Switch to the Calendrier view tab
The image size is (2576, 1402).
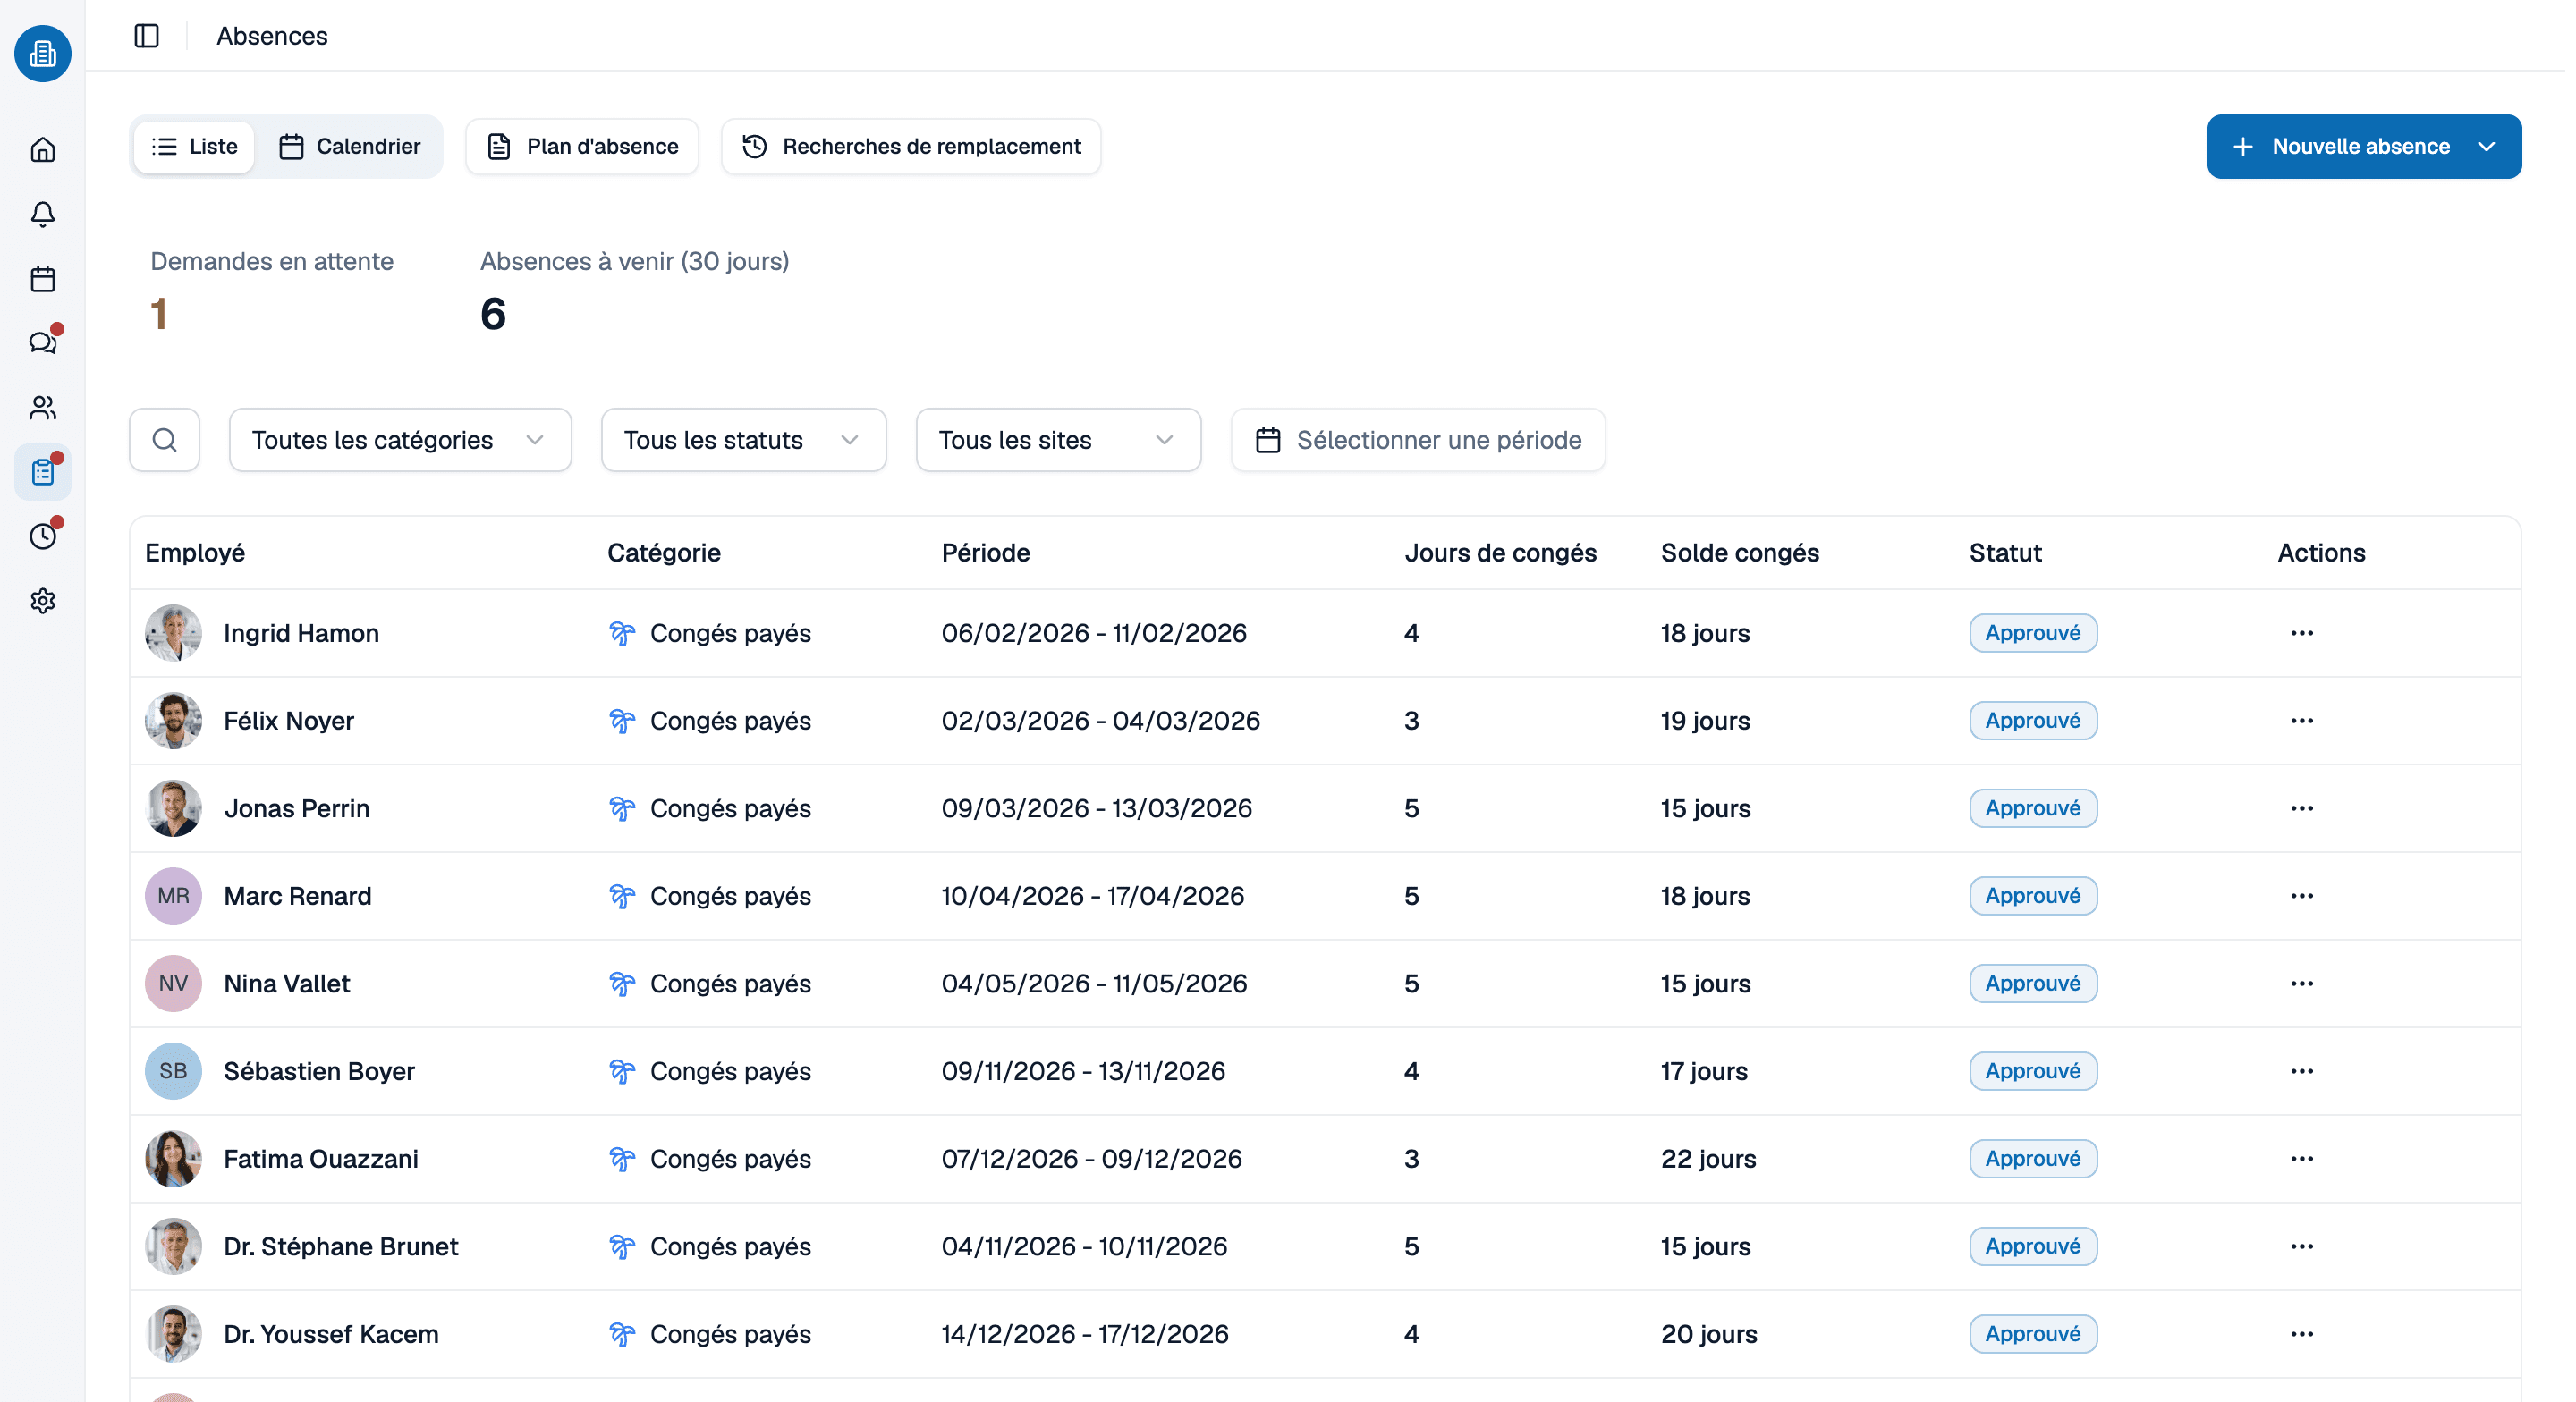point(349,147)
